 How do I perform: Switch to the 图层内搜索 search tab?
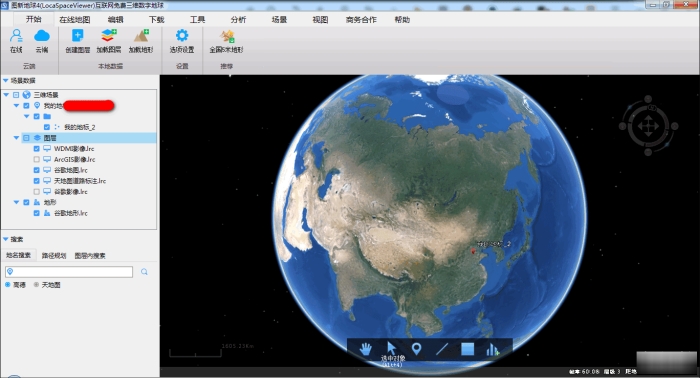(90, 256)
